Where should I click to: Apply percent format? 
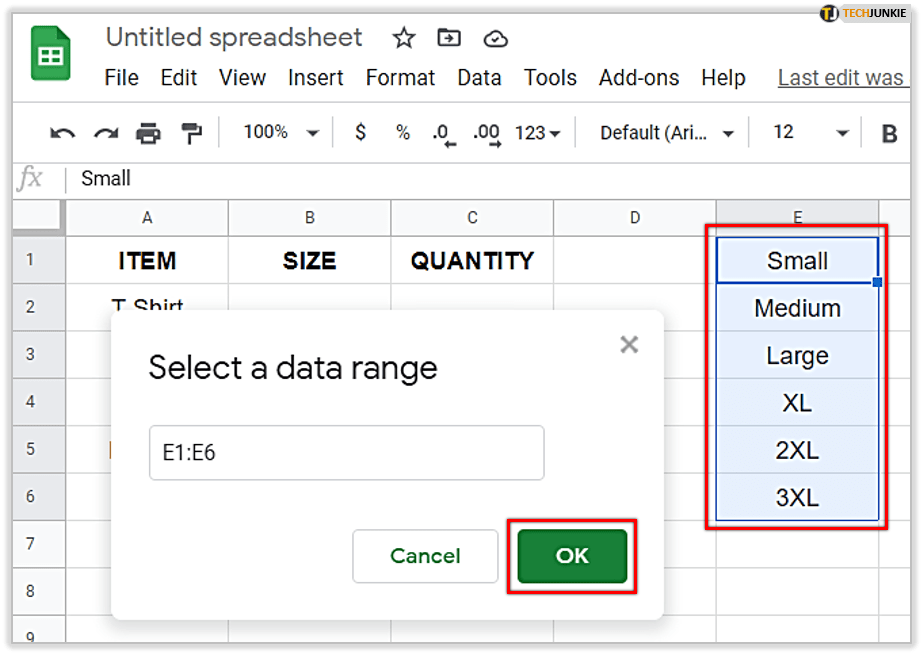(x=403, y=132)
